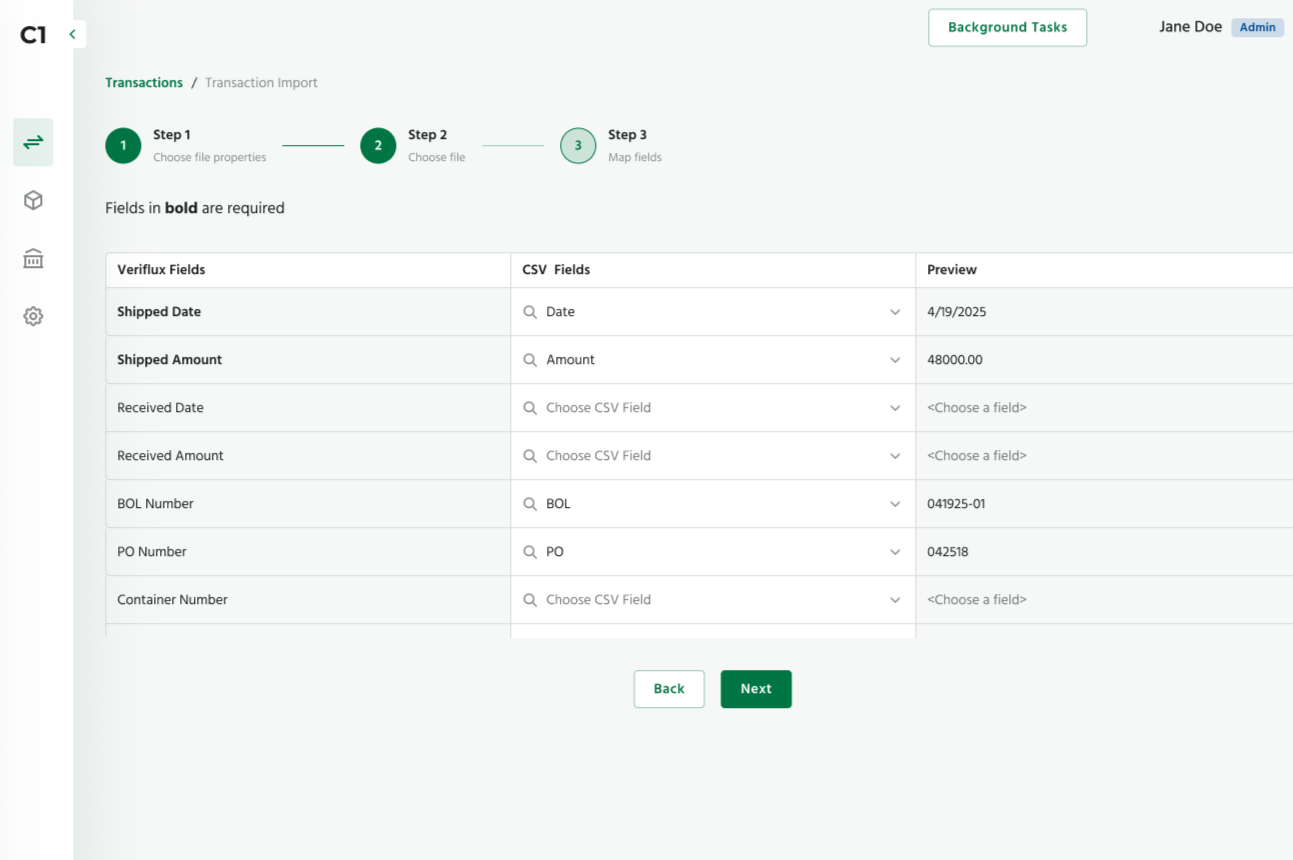The width and height of the screenshot is (1293, 860).
Task: Click Choose CSV Field for Container Number
Action: 712,600
